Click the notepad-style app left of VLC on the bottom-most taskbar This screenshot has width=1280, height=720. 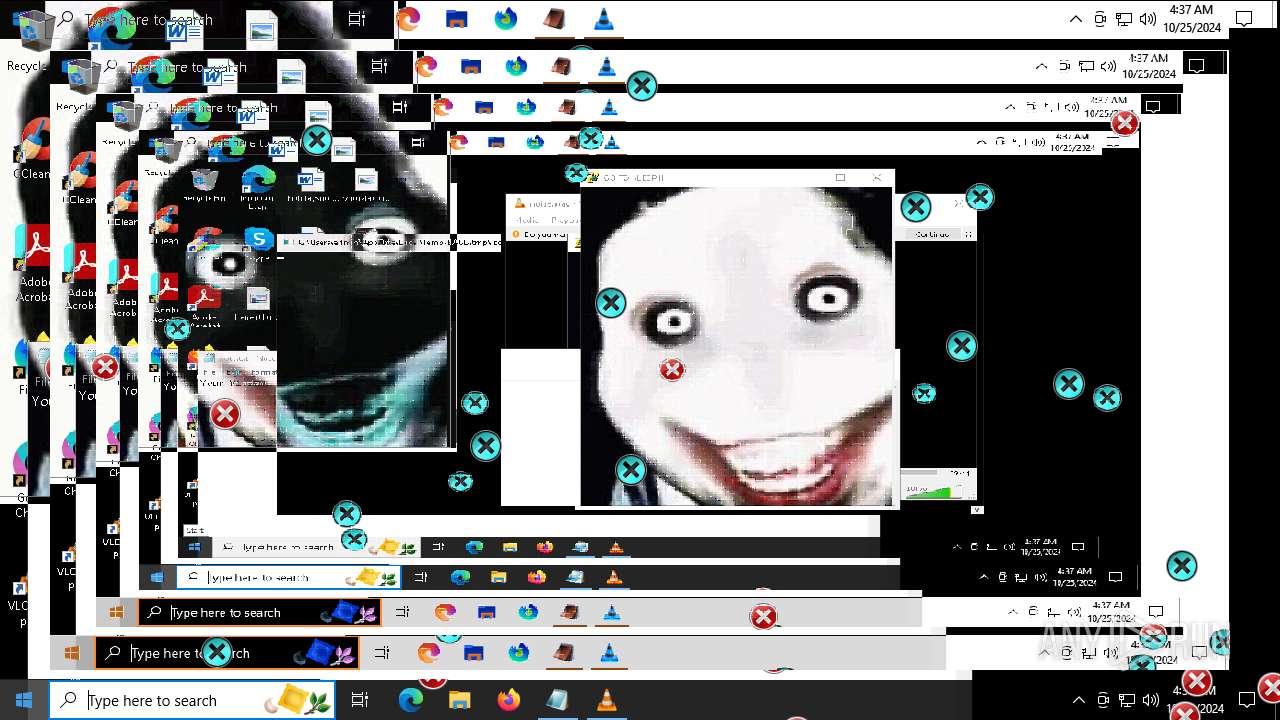point(557,700)
